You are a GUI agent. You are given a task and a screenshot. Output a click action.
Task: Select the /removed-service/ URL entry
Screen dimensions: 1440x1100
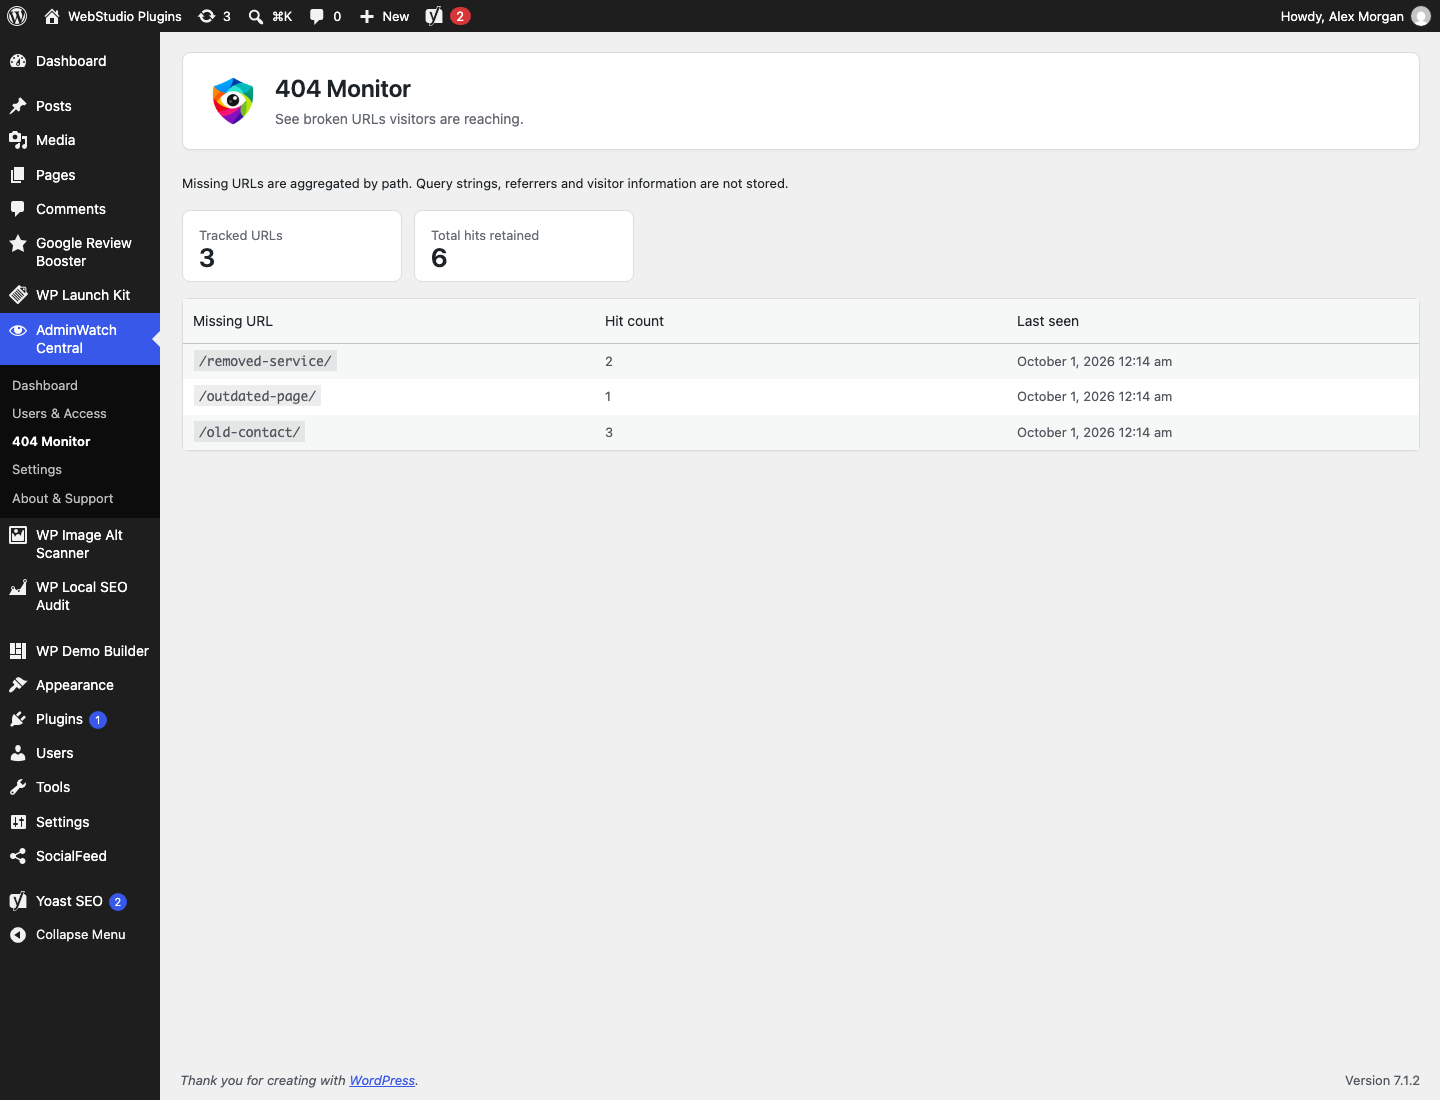coord(265,361)
